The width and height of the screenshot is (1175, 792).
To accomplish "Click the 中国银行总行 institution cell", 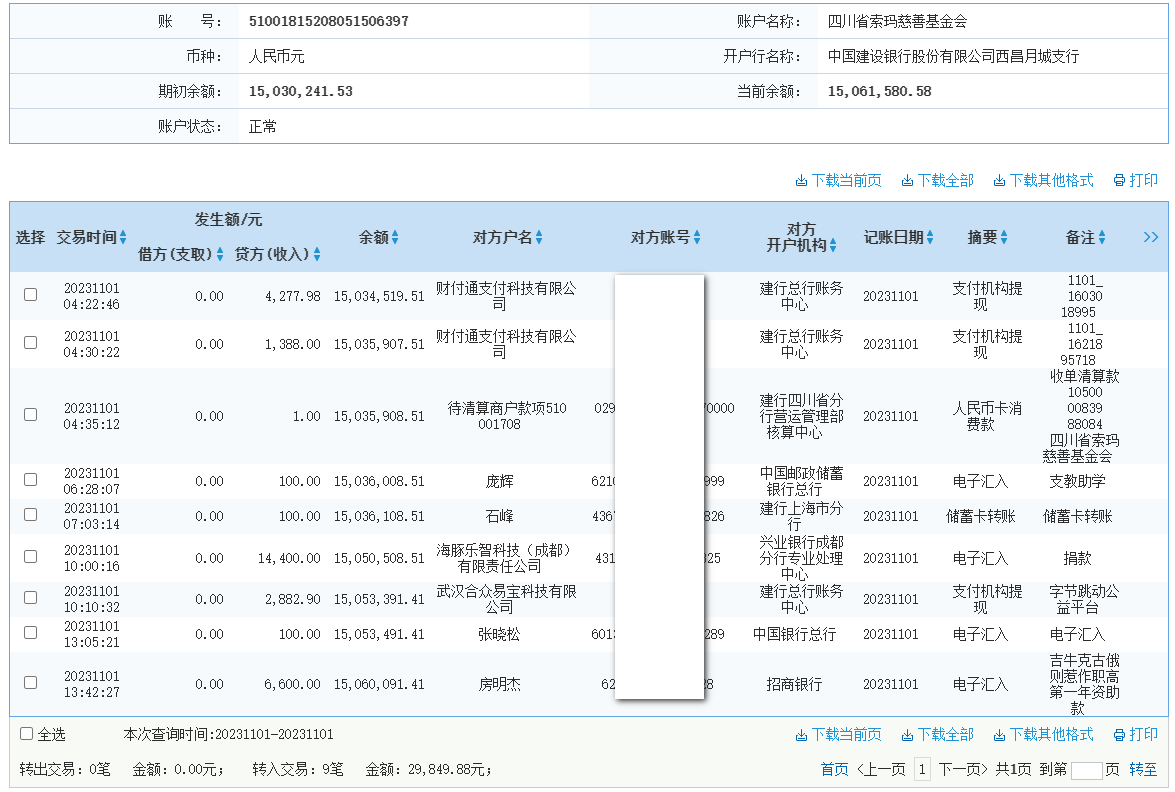I will pos(794,634).
